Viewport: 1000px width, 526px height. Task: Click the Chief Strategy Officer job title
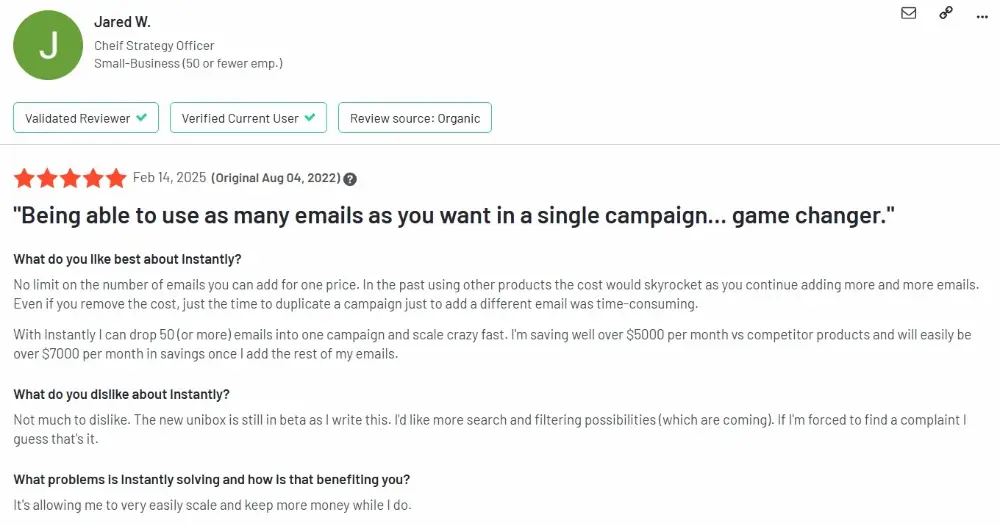(154, 46)
